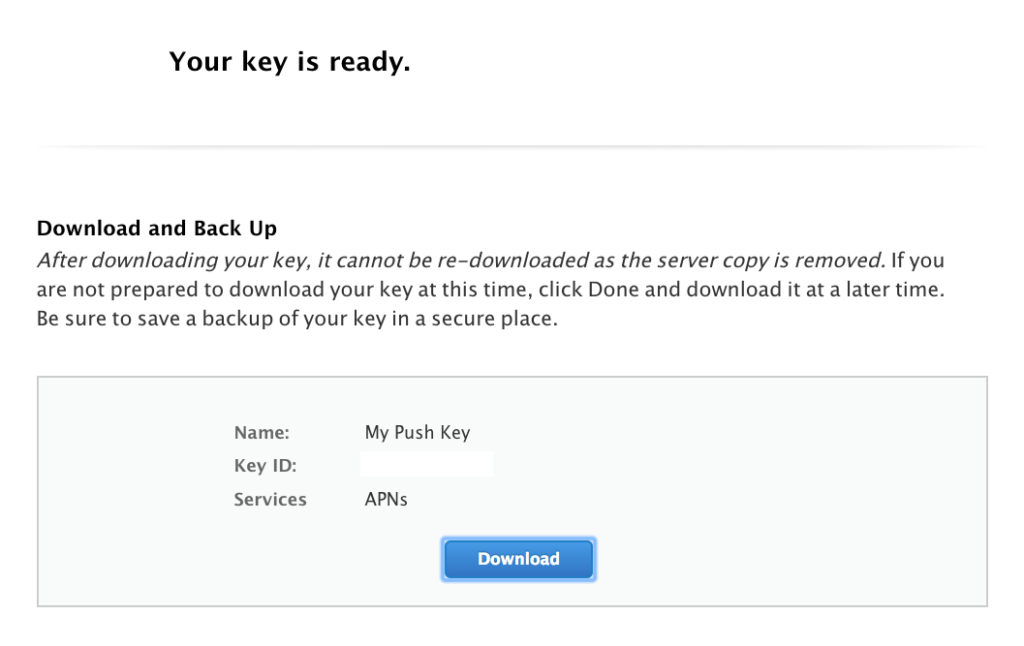Select the "My Push Key" name value

click(417, 433)
